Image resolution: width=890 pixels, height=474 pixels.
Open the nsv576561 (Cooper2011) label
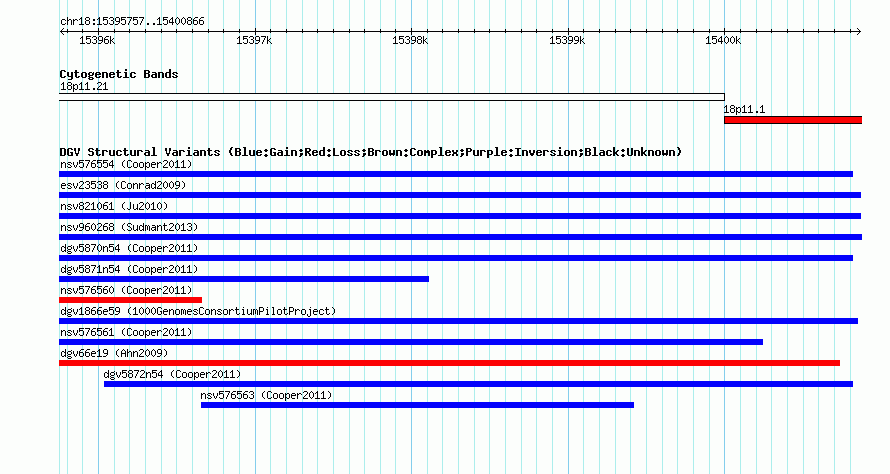click(126, 333)
